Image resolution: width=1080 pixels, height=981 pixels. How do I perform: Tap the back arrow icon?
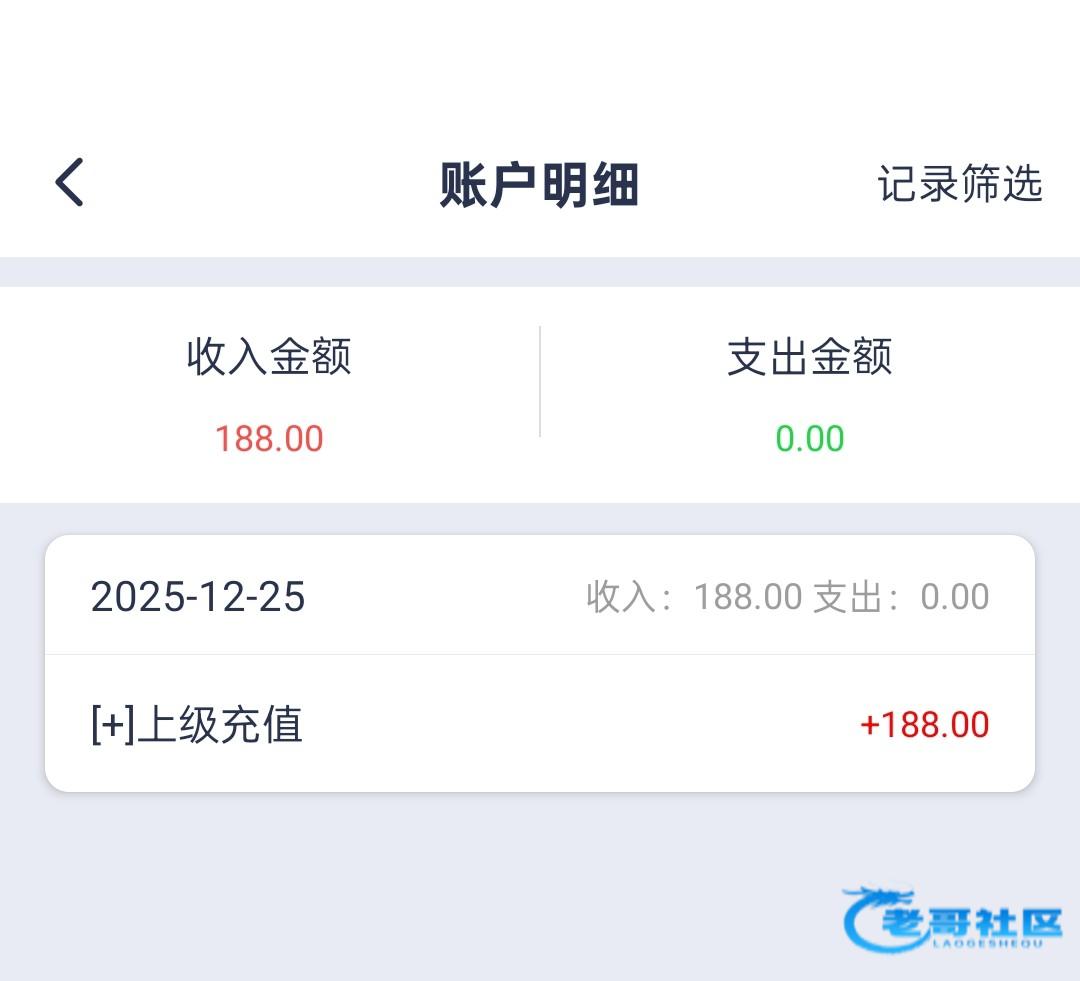tap(69, 183)
